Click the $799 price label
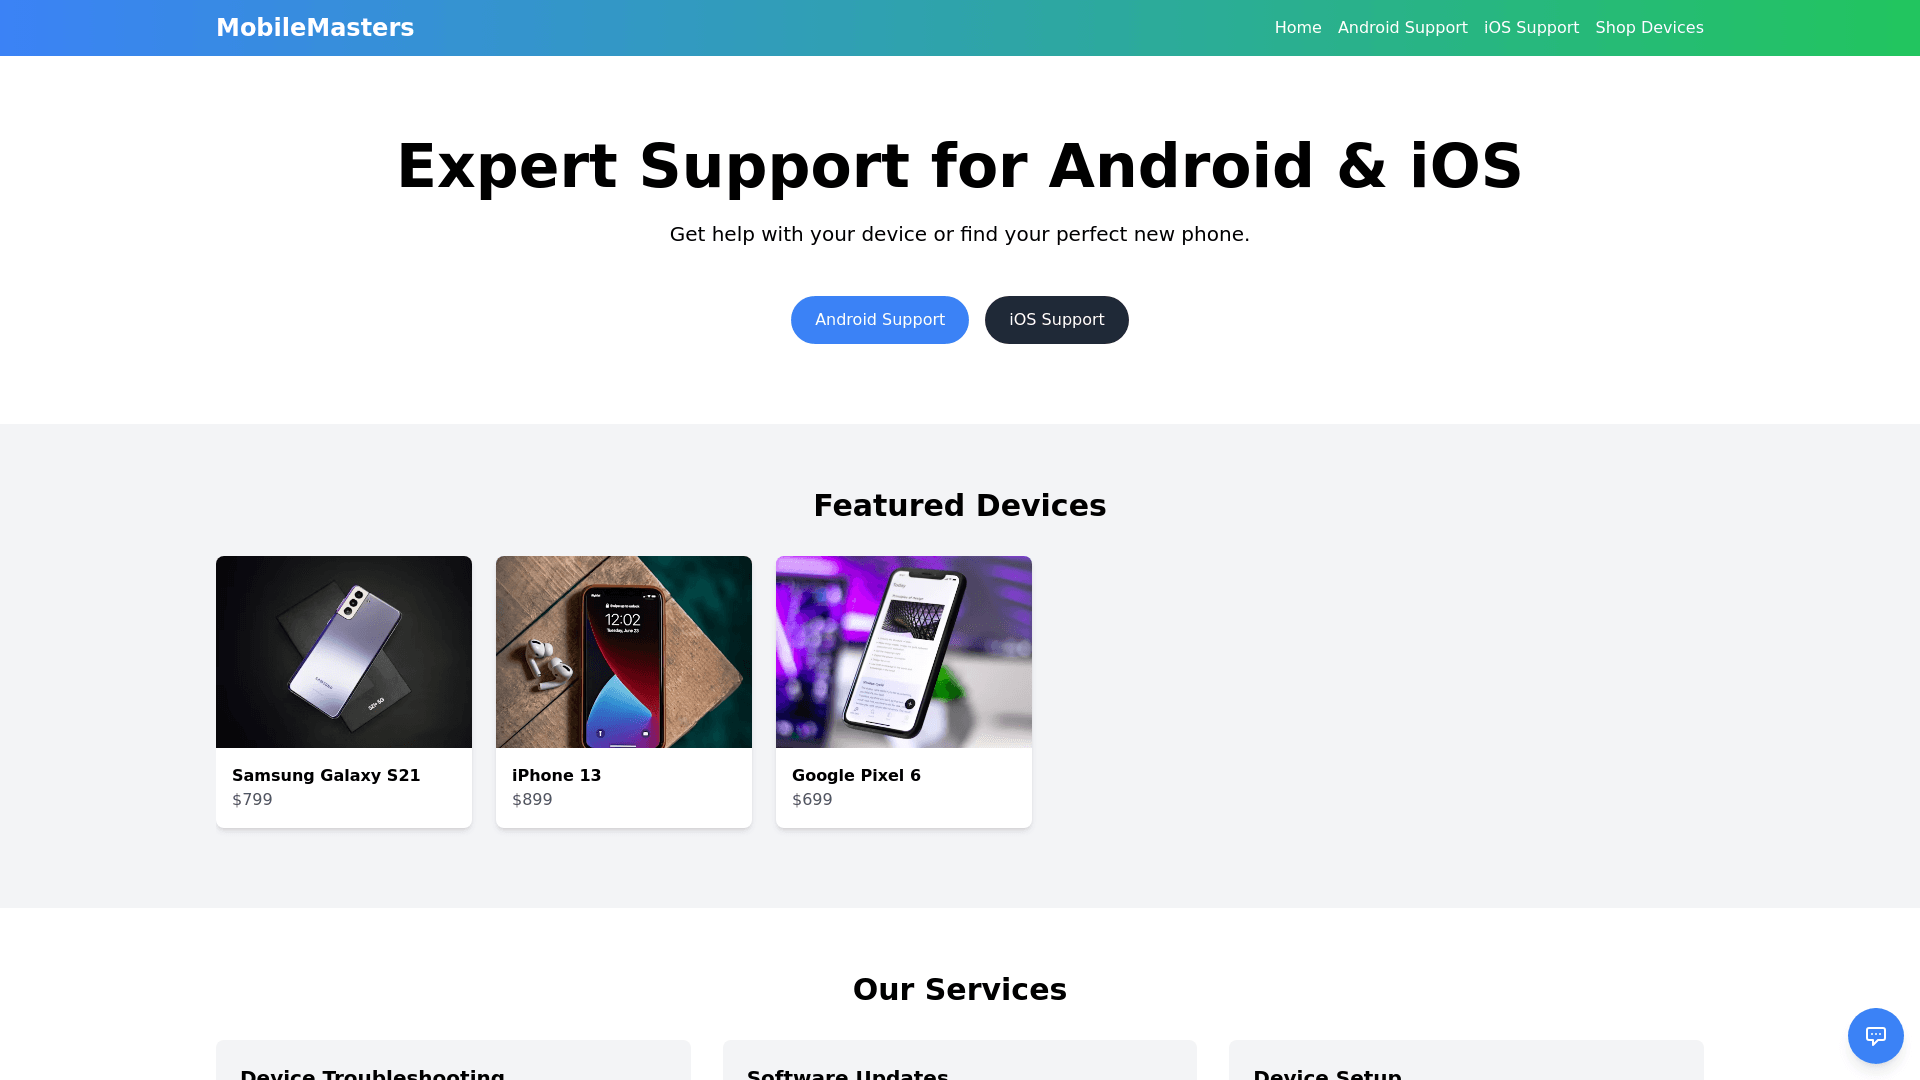 [252, 799]
